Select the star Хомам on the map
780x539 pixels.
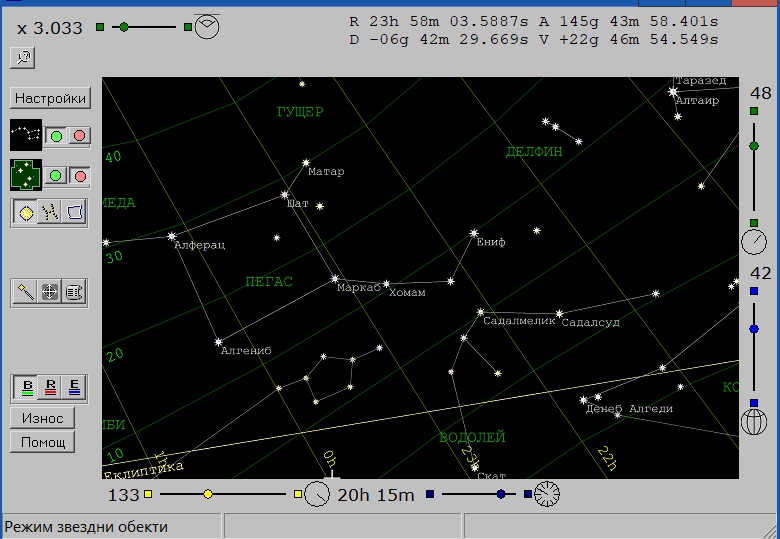386,284
